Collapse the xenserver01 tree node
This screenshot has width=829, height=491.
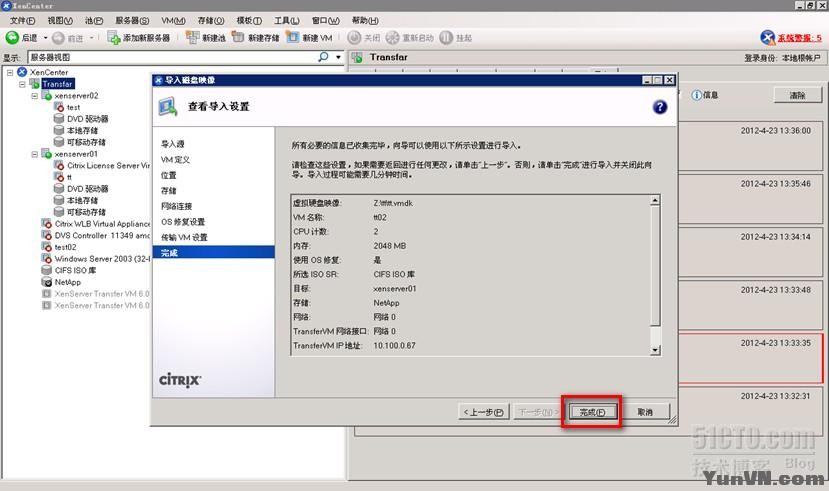(34, 154)
